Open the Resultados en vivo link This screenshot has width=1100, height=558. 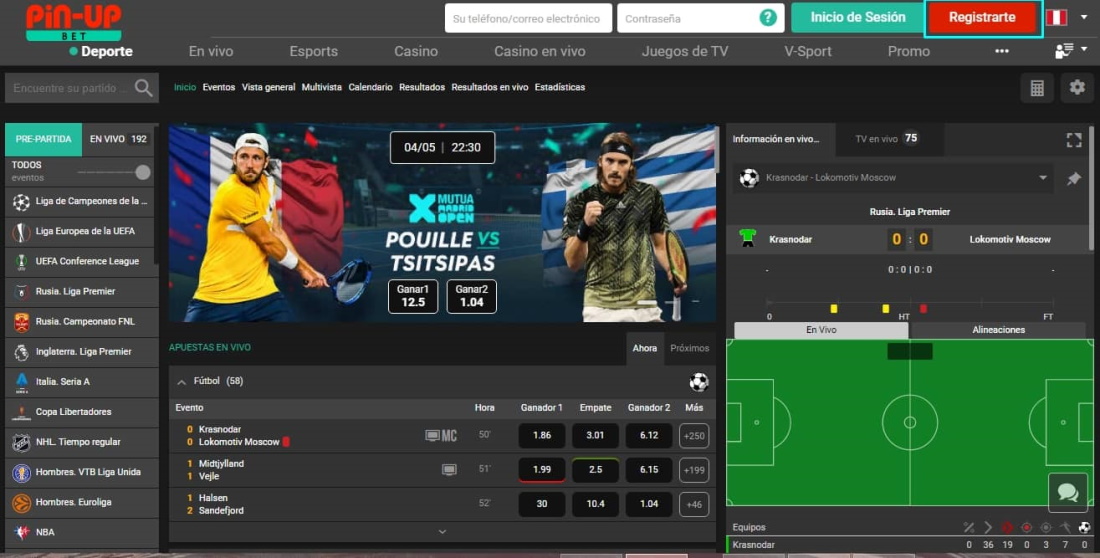(490, 88)
